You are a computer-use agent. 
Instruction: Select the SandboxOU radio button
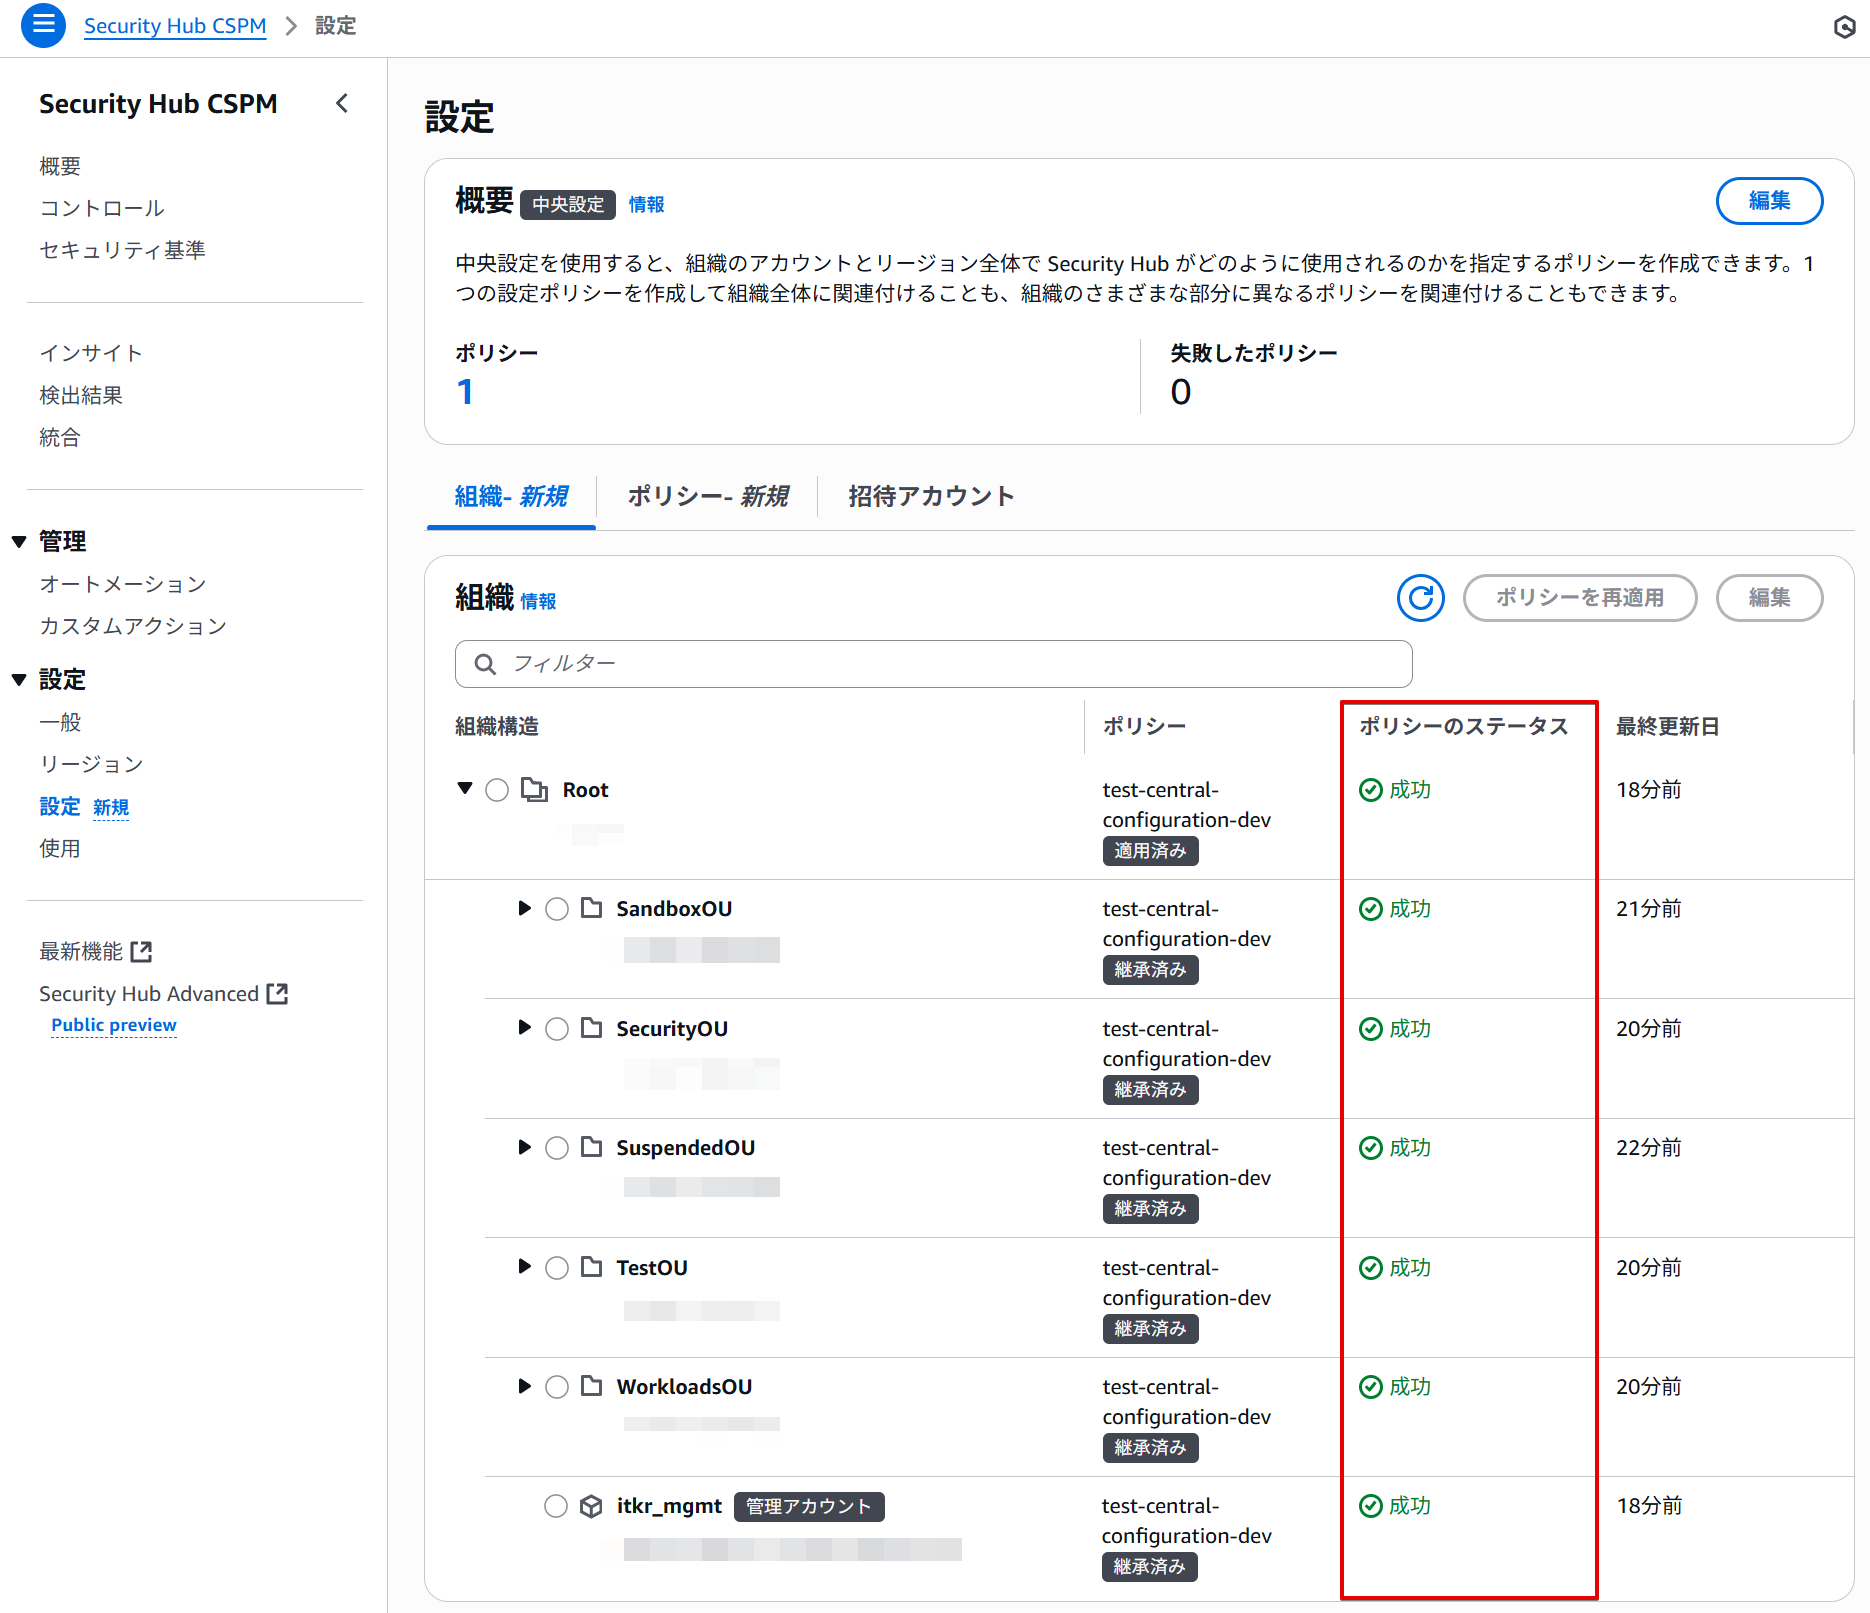[x=557, y=909]
